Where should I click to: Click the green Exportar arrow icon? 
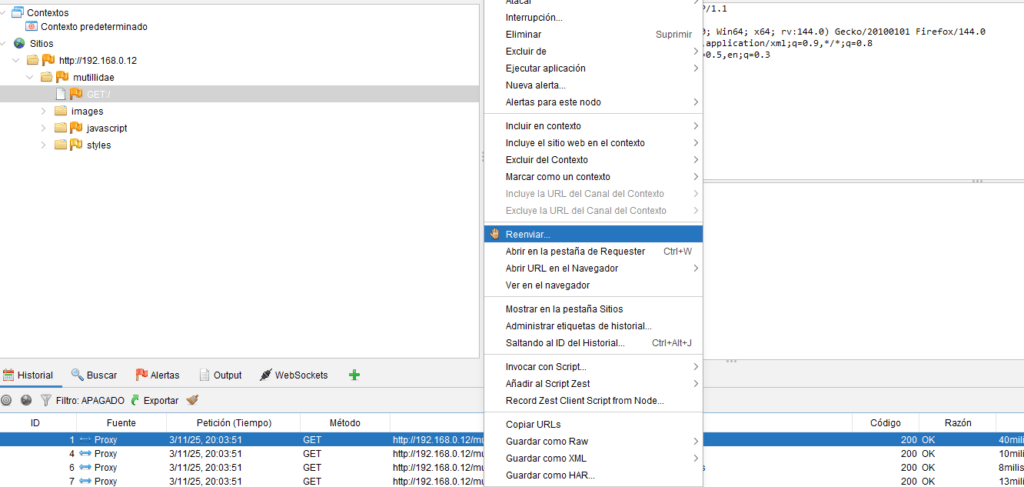(x=135, y=400)
